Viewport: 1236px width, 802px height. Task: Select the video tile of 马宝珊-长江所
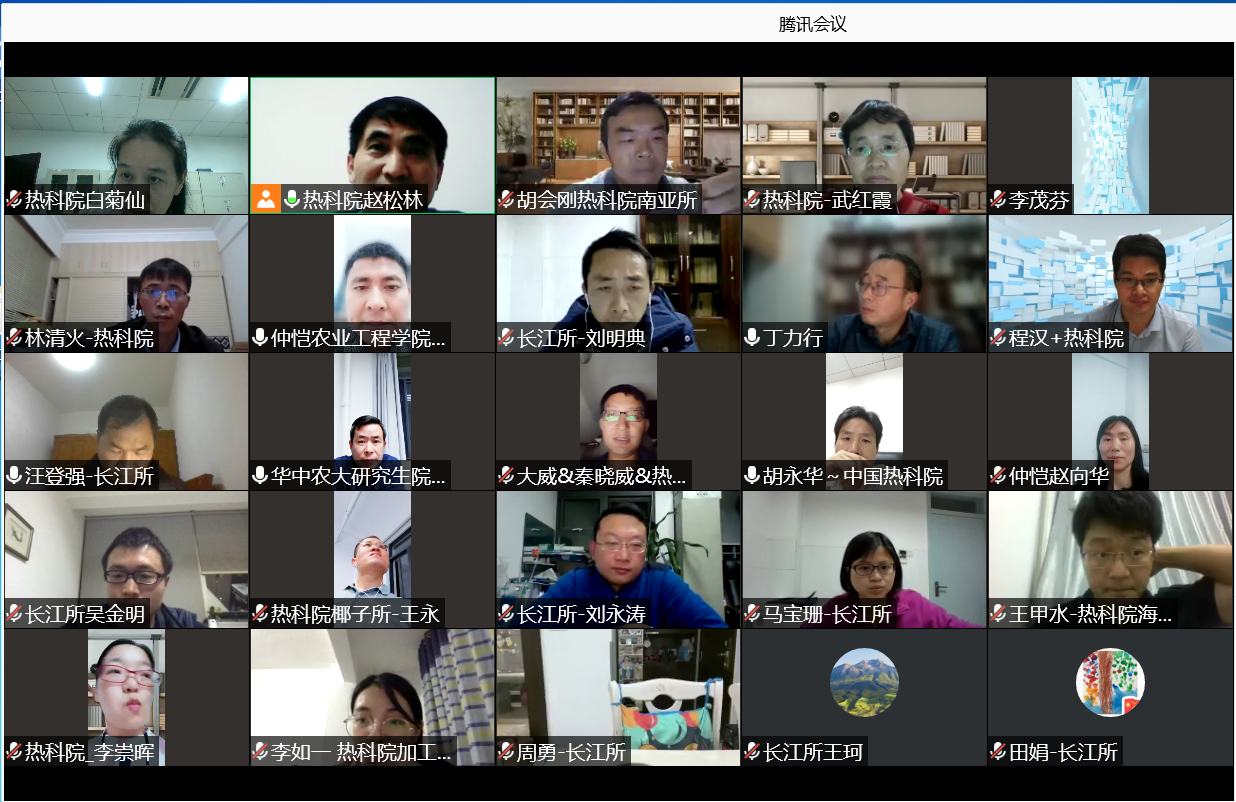[864, 559]
